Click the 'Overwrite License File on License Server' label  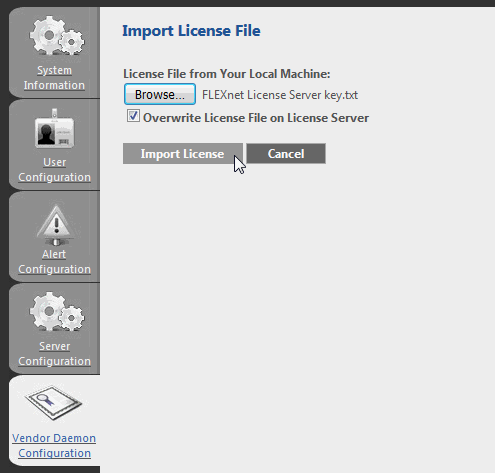point(256,118)
